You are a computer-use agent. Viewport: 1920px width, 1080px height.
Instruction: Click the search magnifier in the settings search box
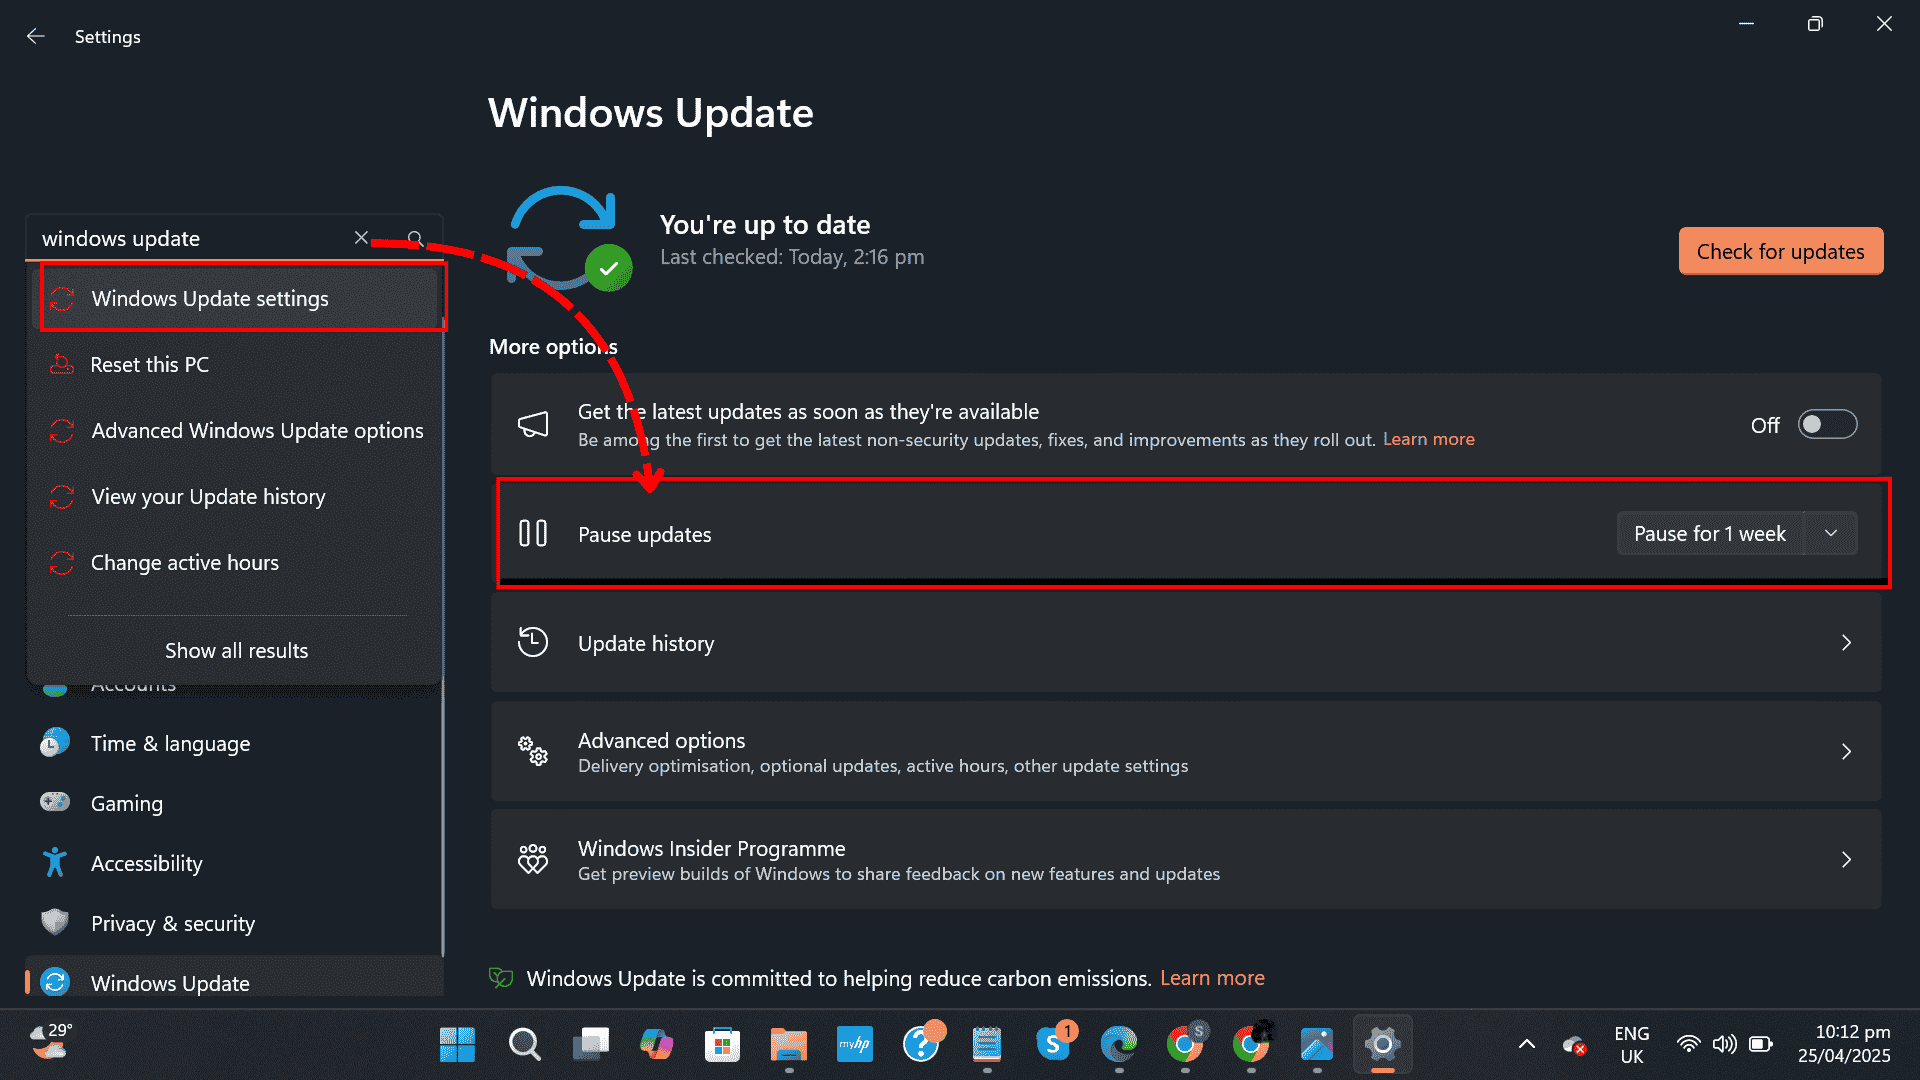414,238
